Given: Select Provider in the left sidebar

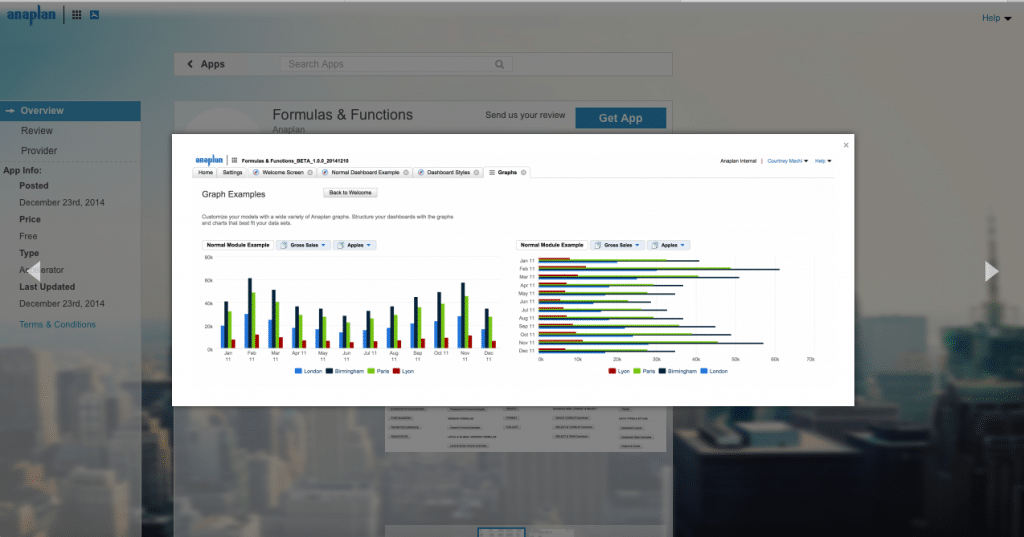Looking at the screenshot, I should [39, 150].
